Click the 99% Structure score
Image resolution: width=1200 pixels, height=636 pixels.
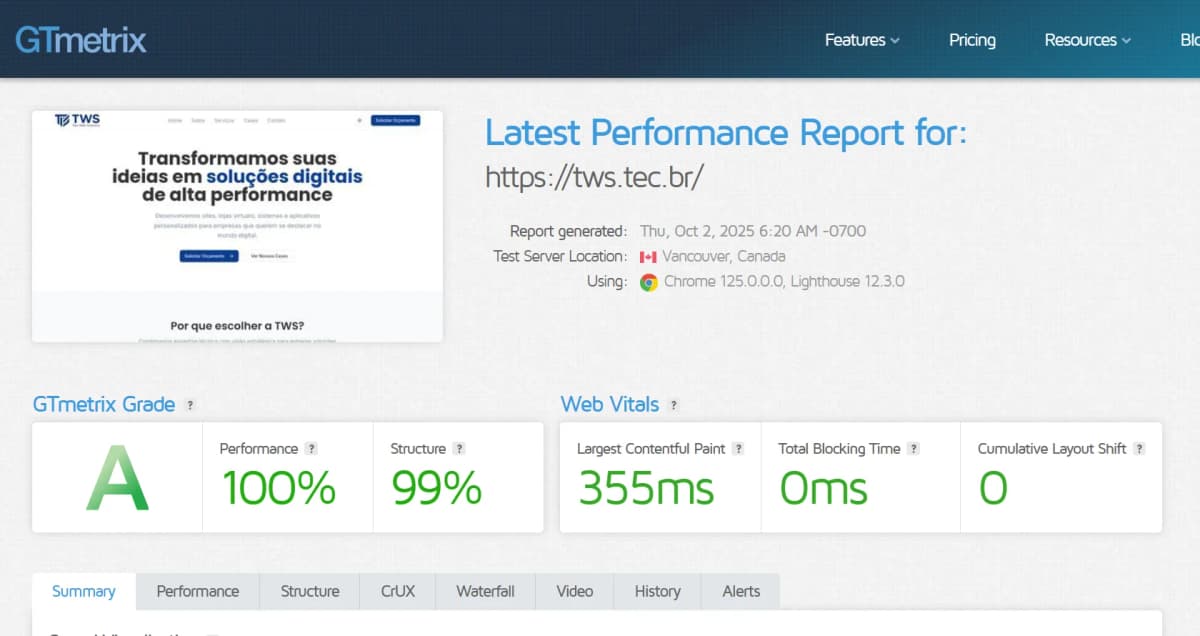[x=436, y=488]
